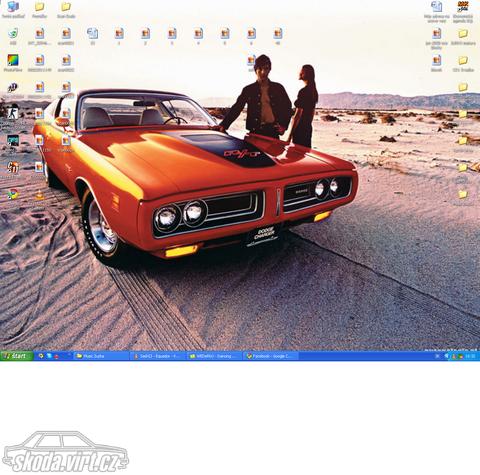Launch Google Chrome from the desktop

pos(13,194)
